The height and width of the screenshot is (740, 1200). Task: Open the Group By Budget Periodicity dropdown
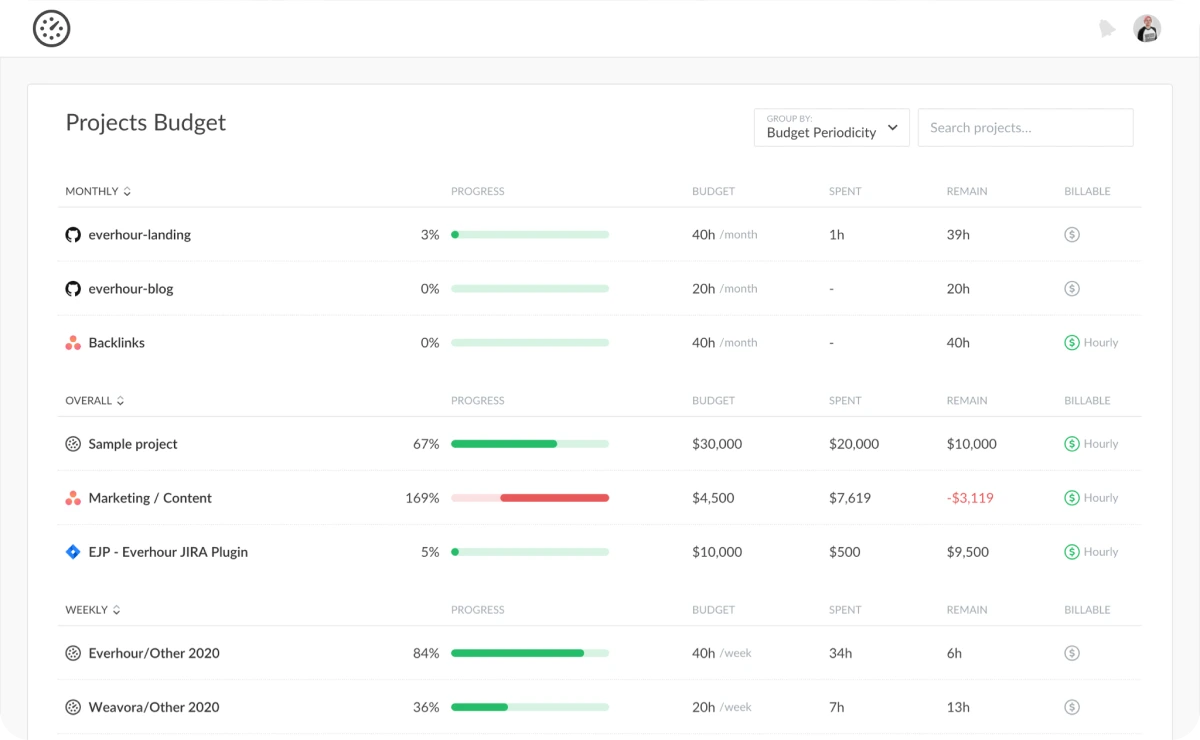pyautogui.click(x=832, y=128)
